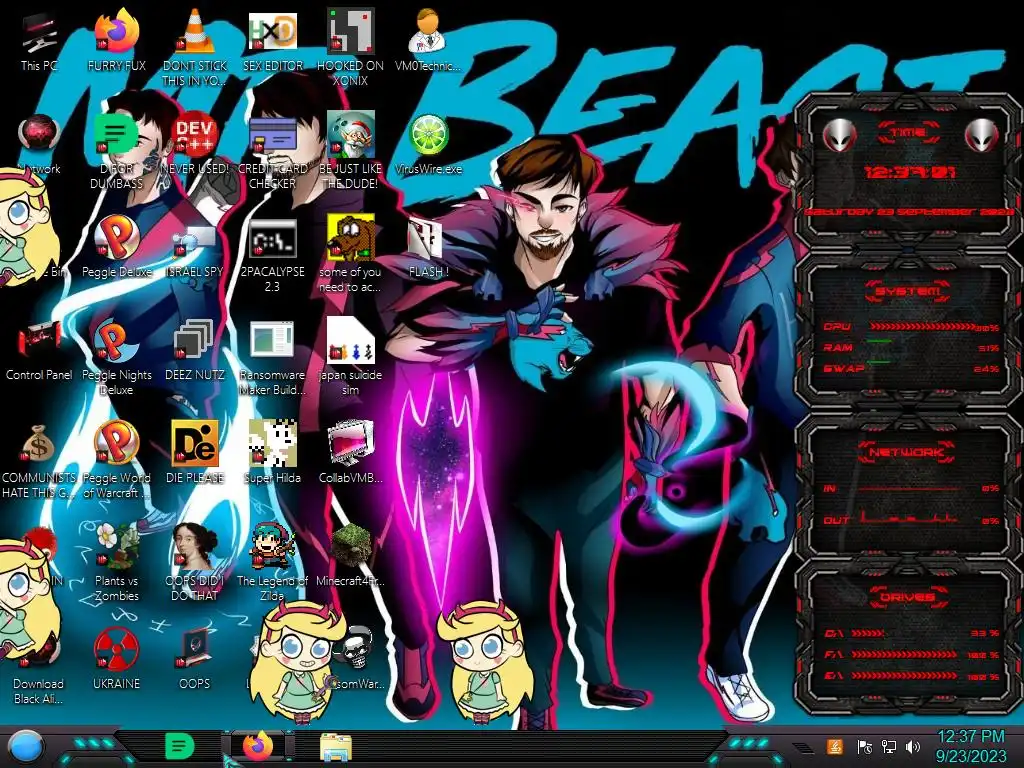Open the green chat shortcut DIE OR DUMBASS
The image size is (1024, 768).
point(116,135)
